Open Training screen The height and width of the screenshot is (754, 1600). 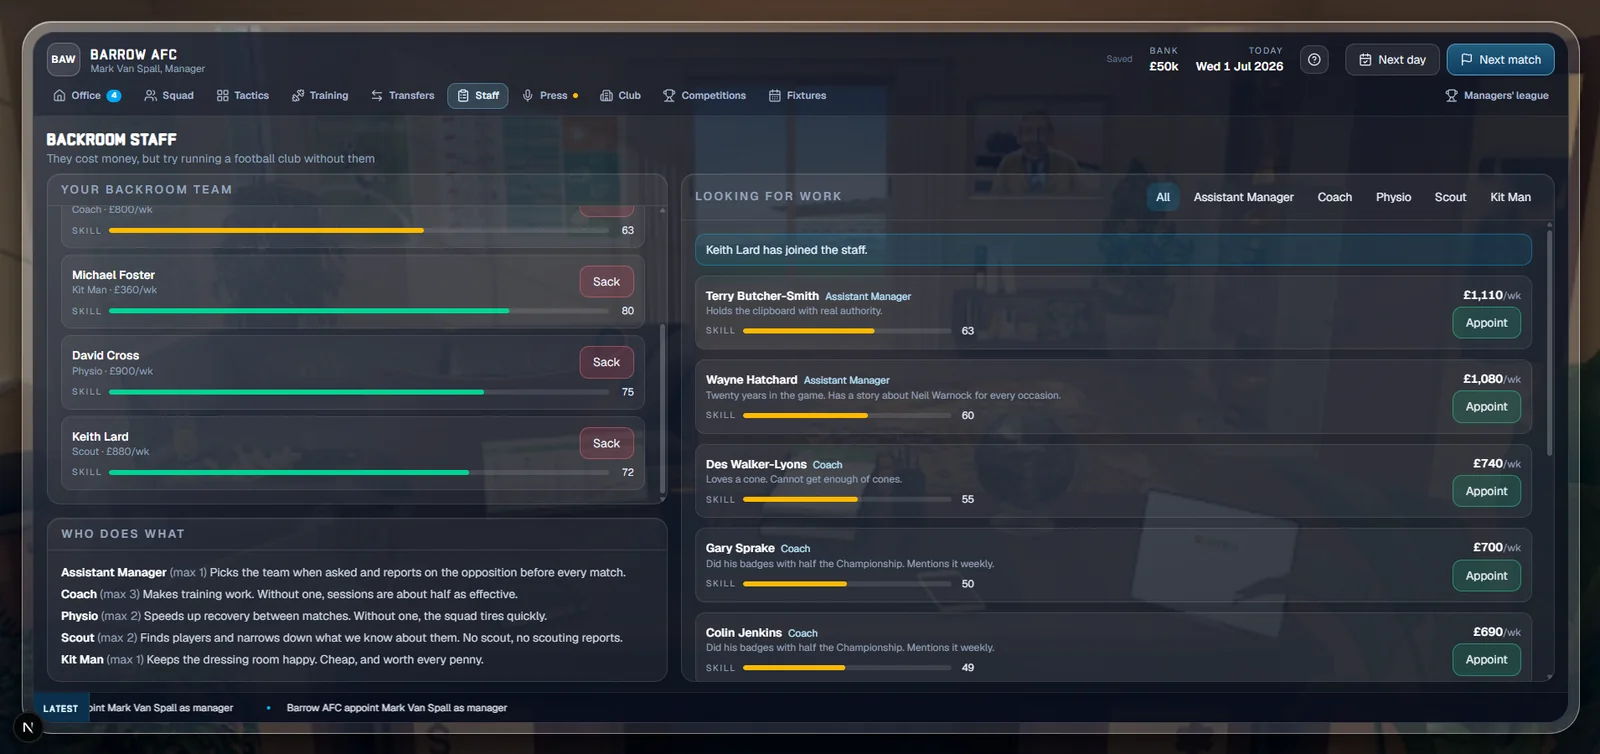[320, 96]
